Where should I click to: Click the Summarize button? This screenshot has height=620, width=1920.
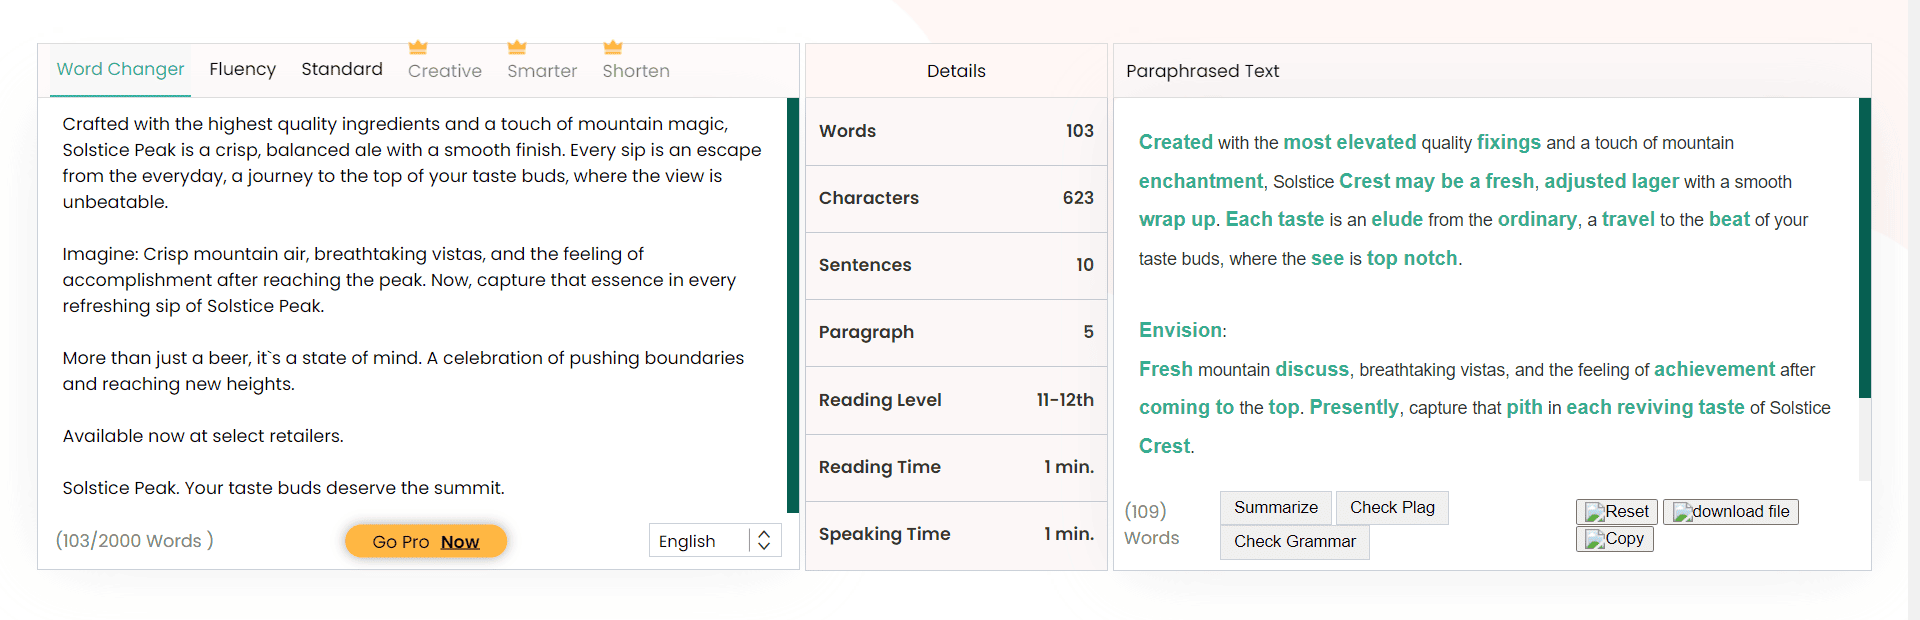1275,508
